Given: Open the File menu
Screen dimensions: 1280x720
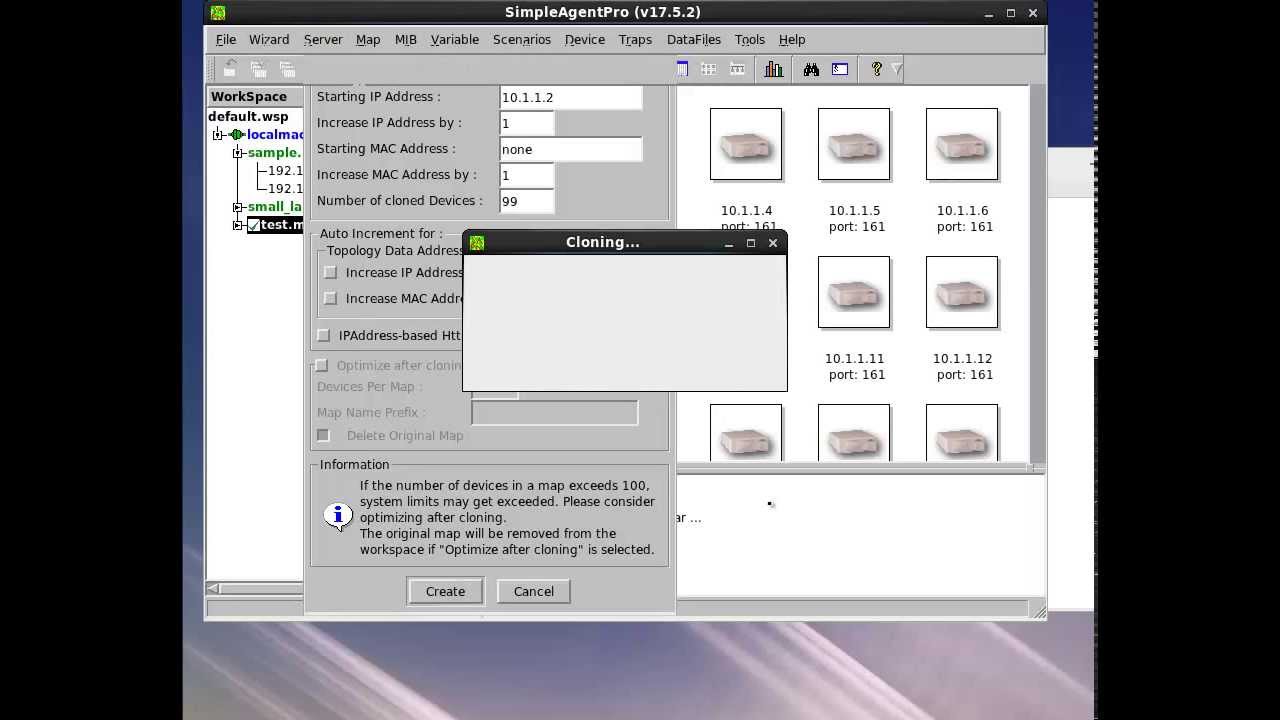Looking at the screenshot, I should pyautogui.click(x=226, y=40).
